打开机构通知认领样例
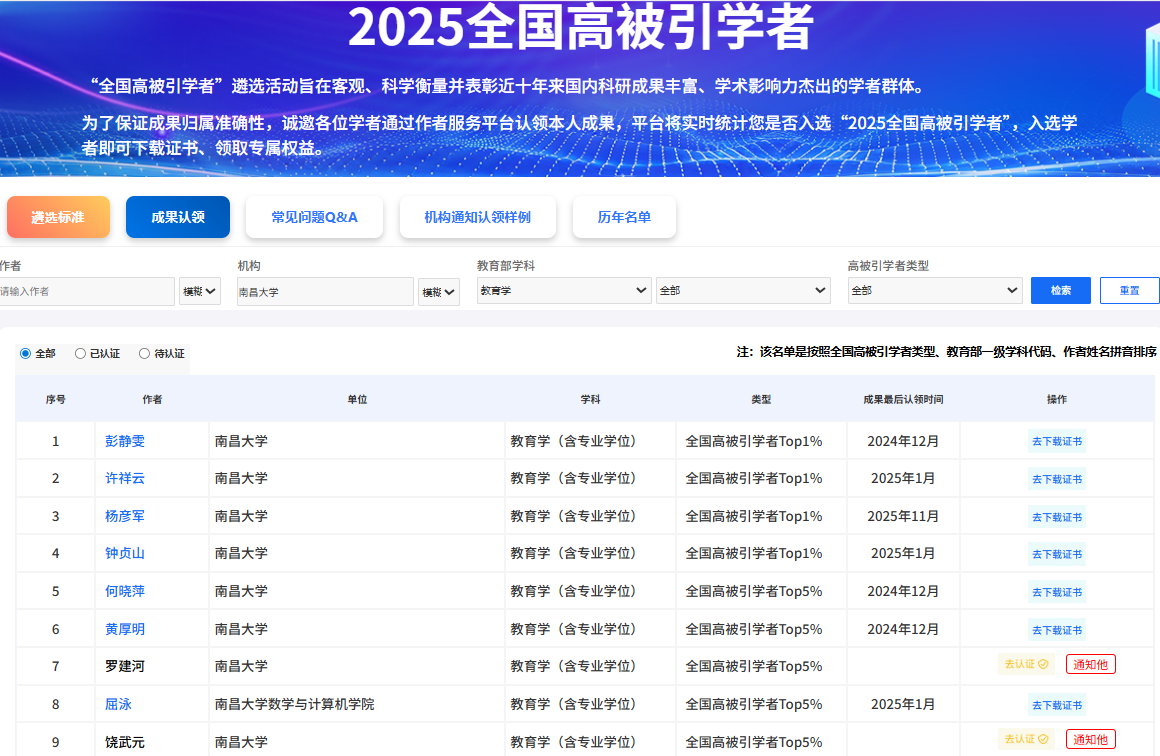Image resolution: width=1160 pixels, height=756 pixels. 477,216
